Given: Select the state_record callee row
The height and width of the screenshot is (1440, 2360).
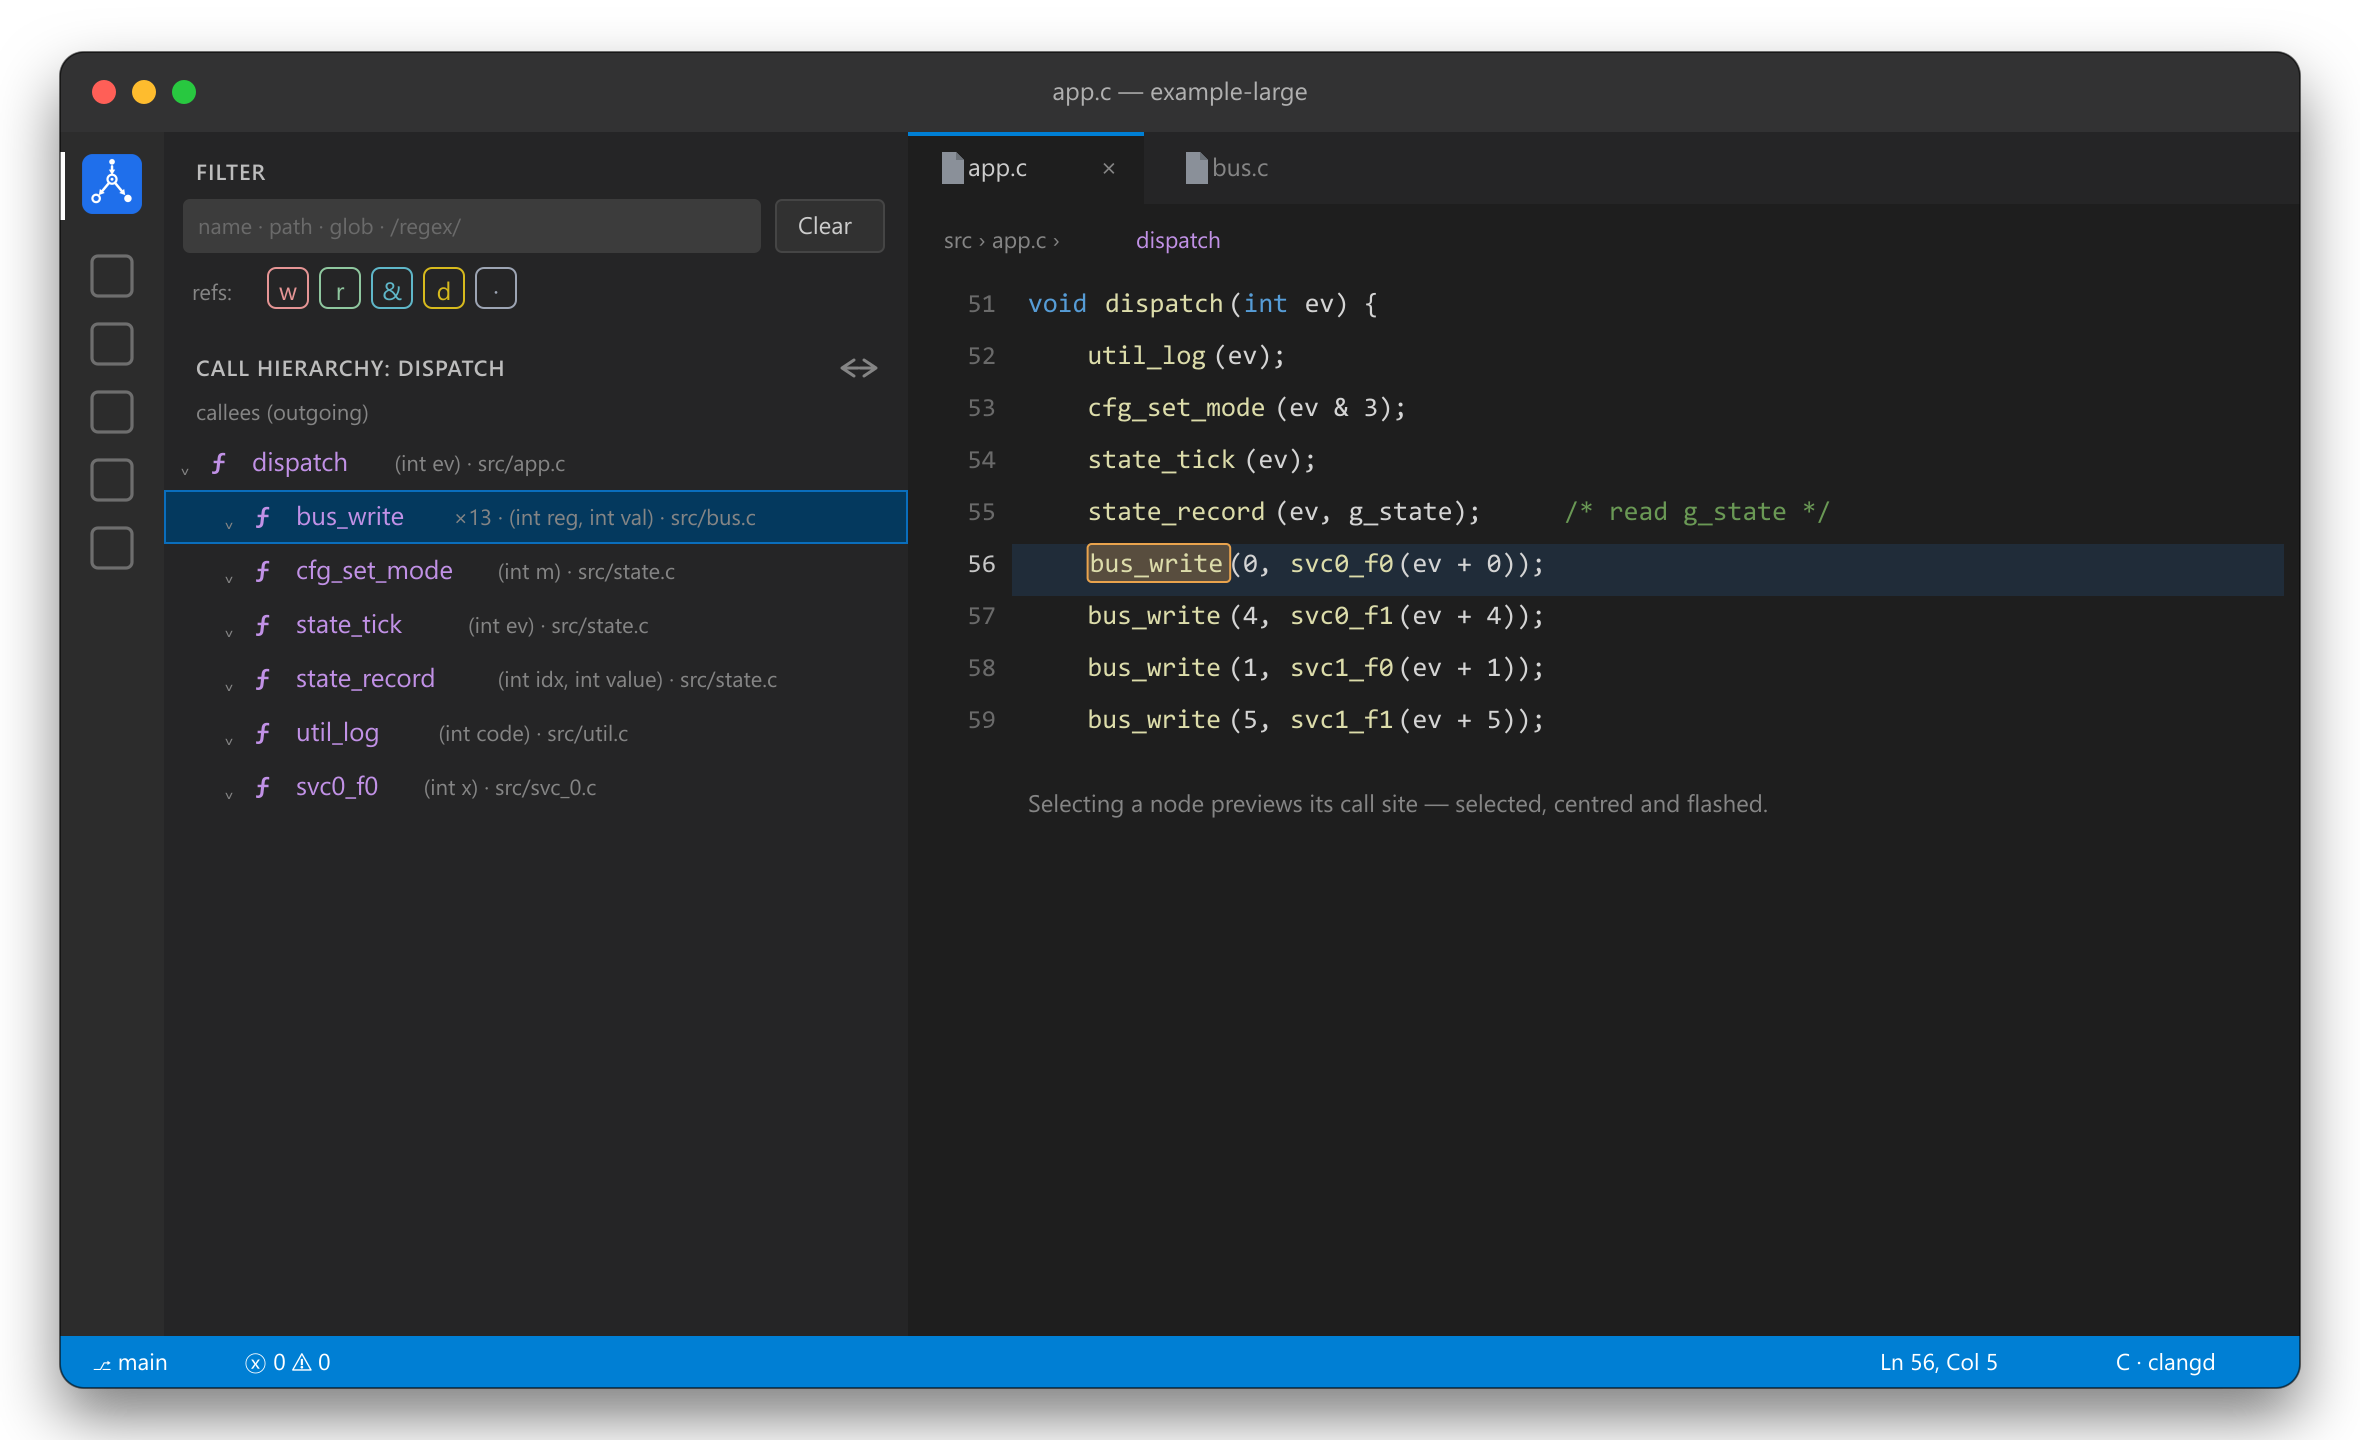Looking at the screenshot, I should click(536, 679).
